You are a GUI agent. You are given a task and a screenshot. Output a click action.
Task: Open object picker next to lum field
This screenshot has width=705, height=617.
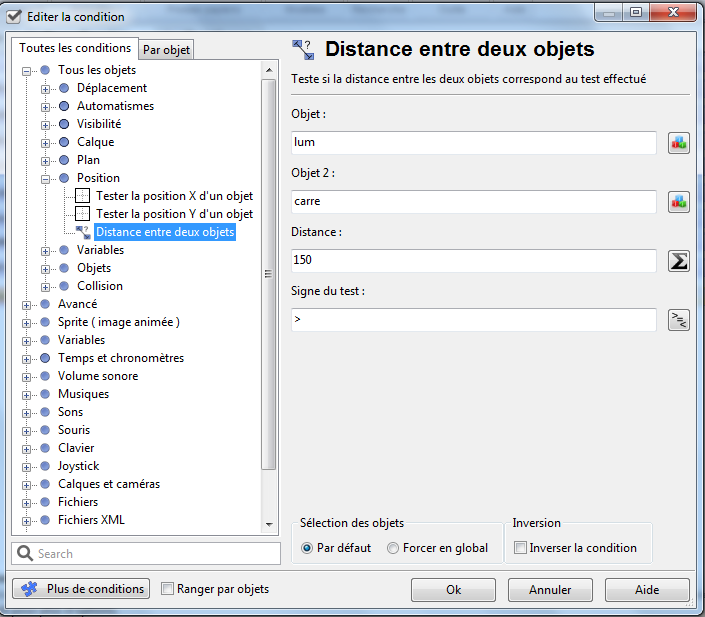coord(679,143)
